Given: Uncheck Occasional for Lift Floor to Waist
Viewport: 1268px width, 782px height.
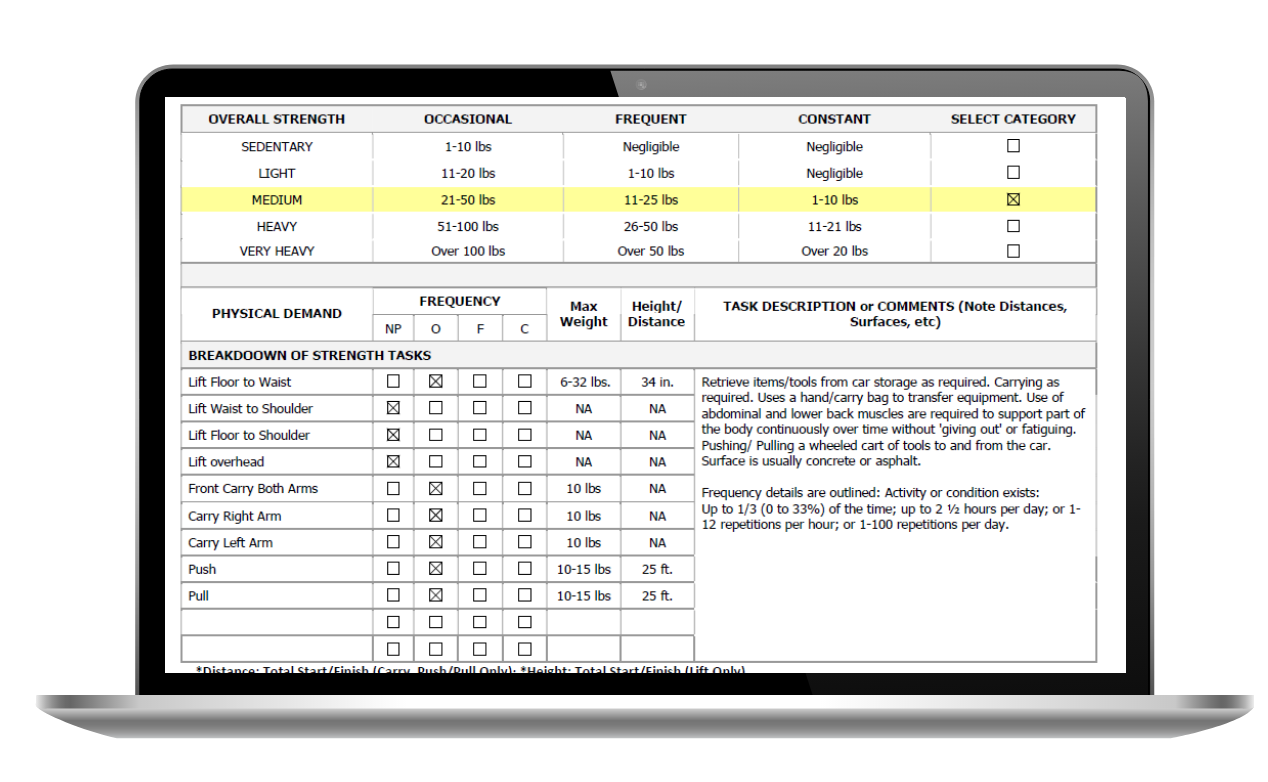Looking at the screenshot, I should point(436,381).
